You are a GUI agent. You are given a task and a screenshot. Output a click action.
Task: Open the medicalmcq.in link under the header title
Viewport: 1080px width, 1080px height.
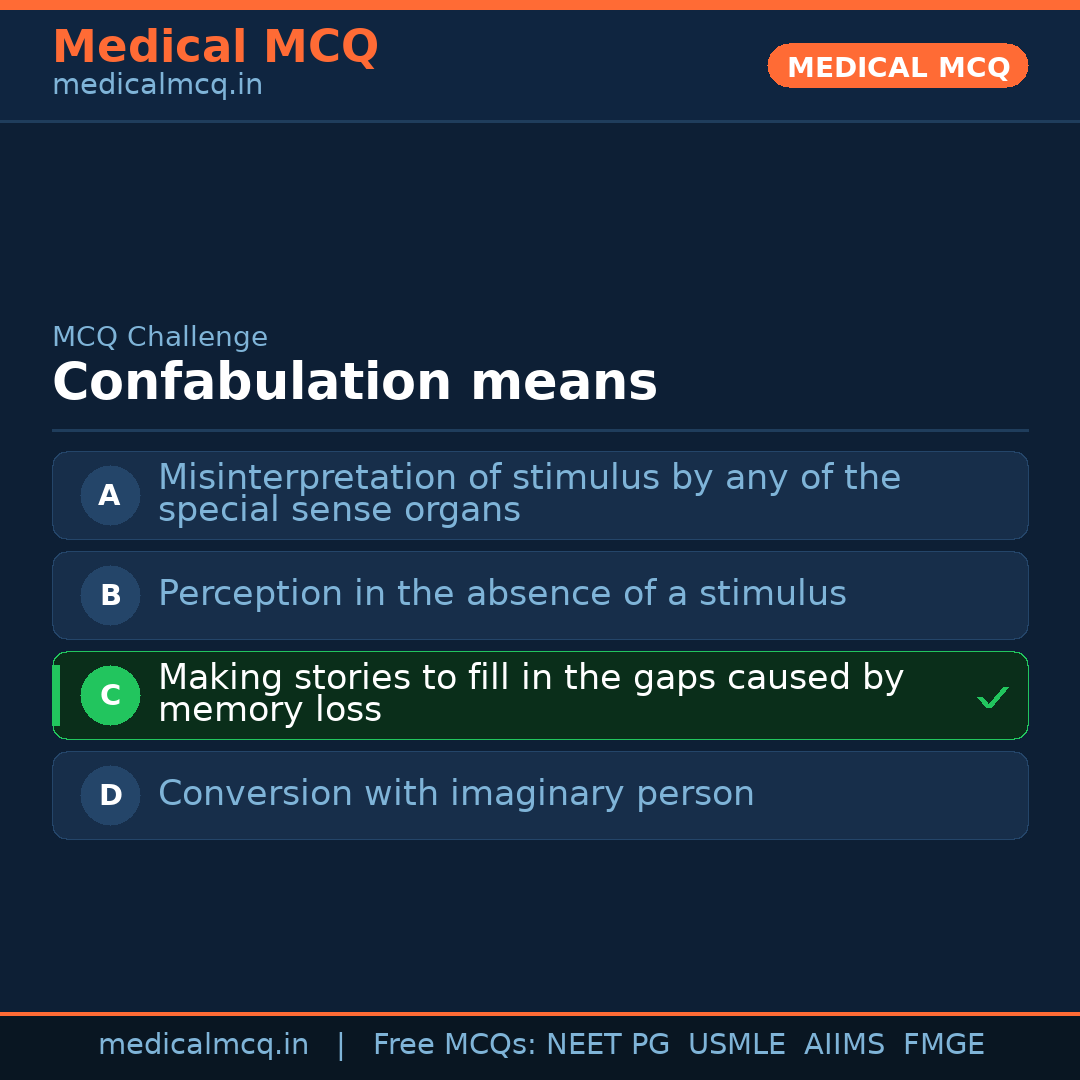click(x=157, y=86)
